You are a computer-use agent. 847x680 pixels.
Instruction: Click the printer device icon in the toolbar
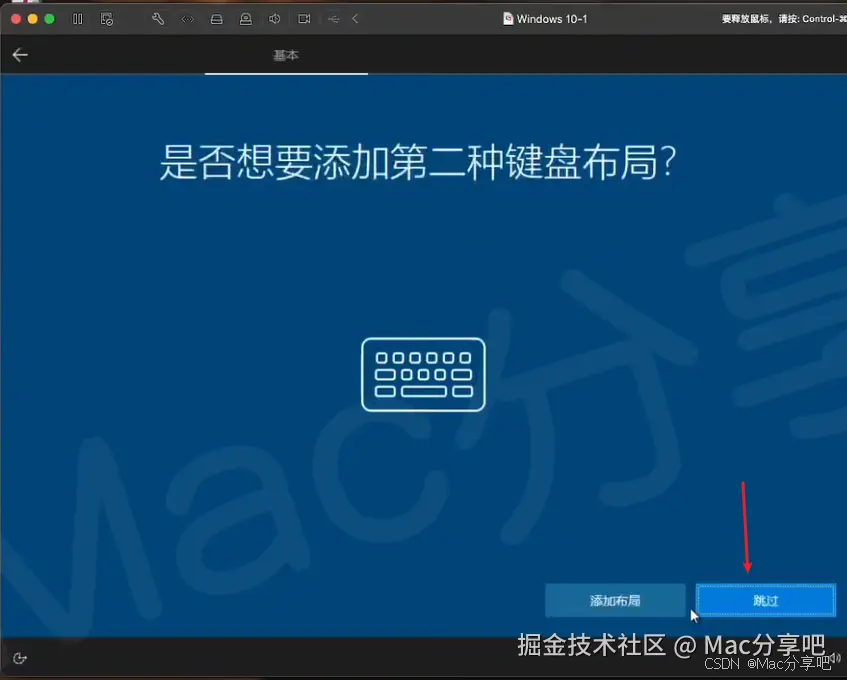[247, 18]
